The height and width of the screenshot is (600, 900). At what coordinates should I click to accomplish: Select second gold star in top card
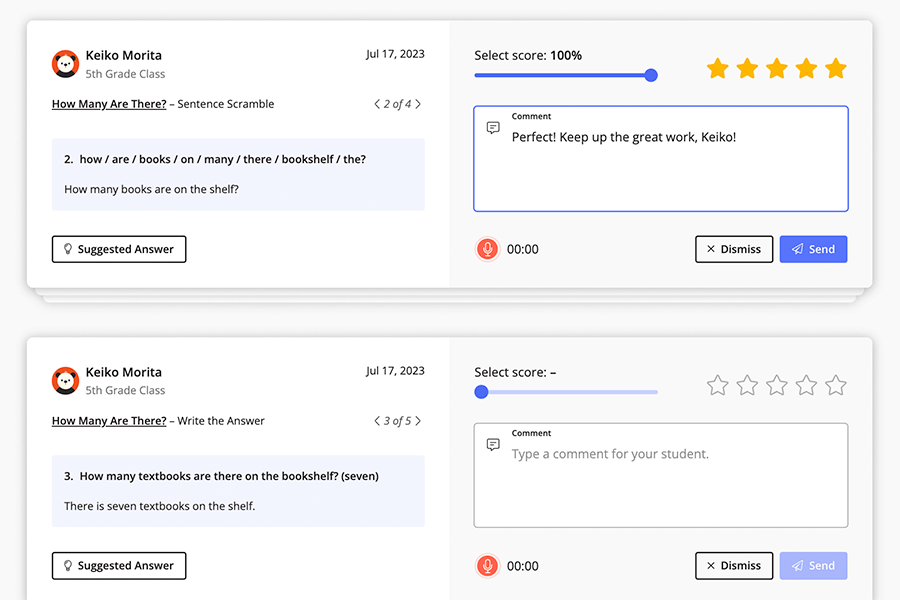tap(747, 68)
